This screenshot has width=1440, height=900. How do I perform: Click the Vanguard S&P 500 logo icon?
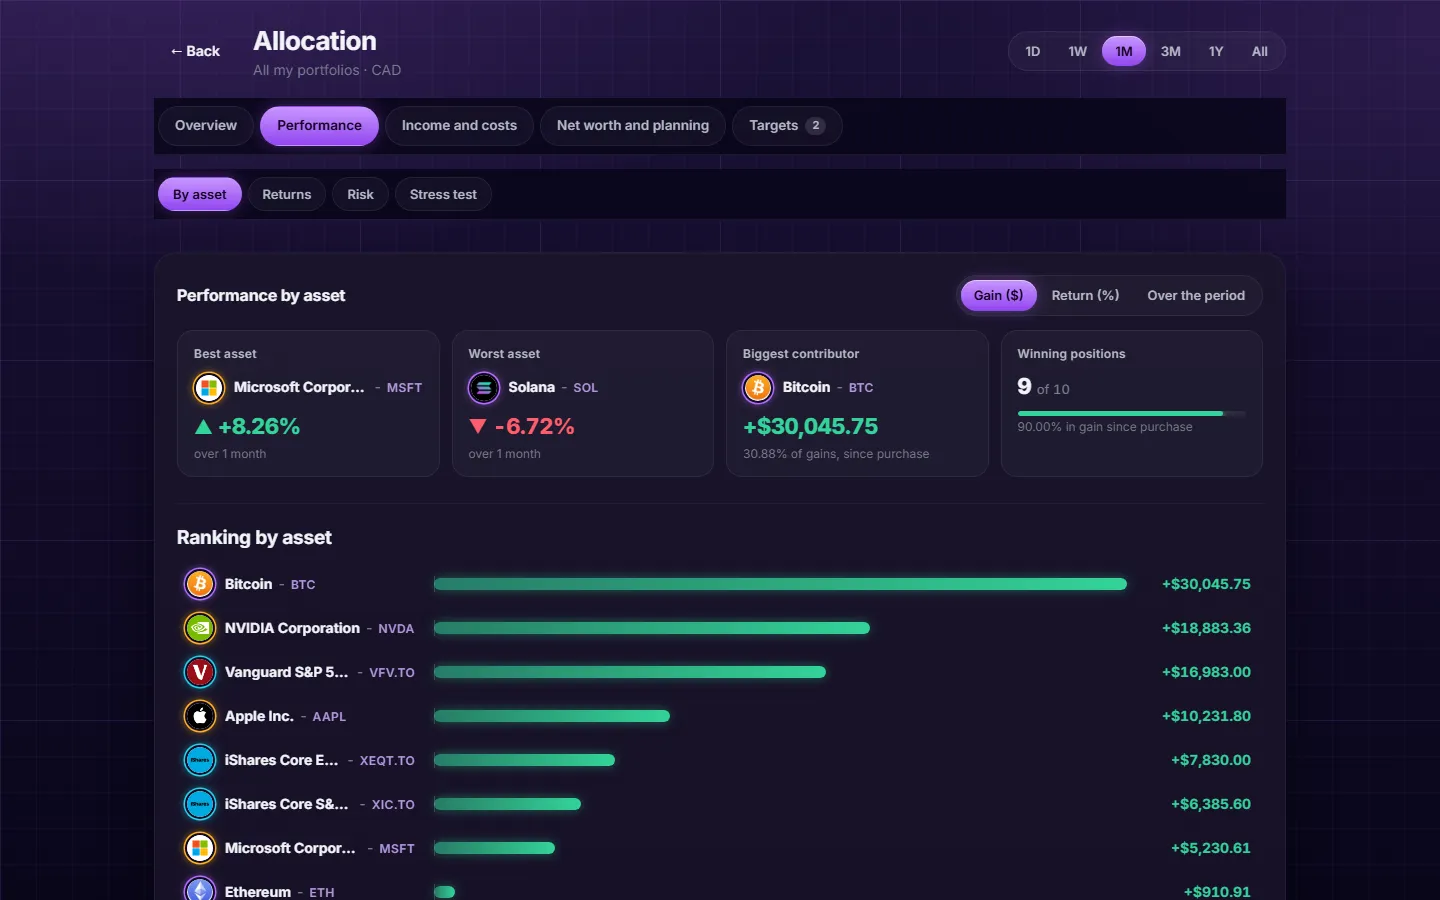coord(200,672)
